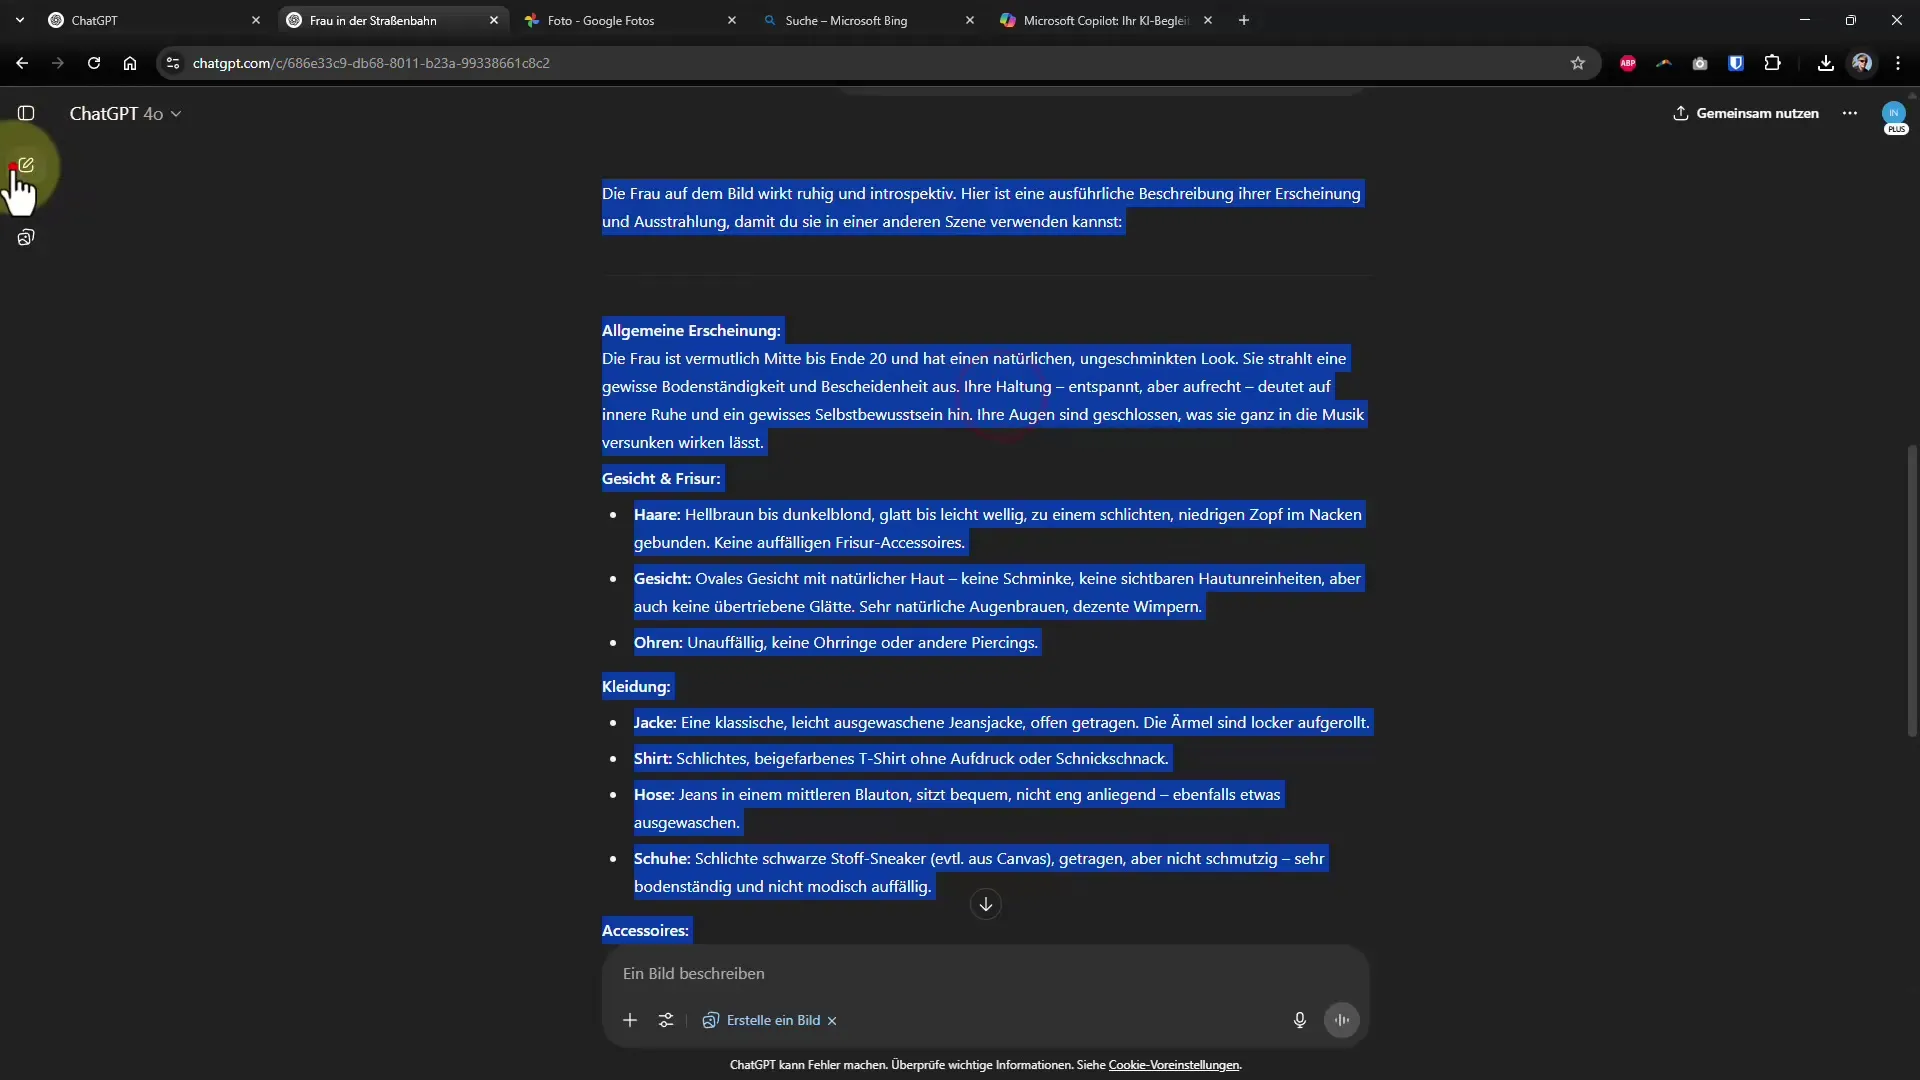1920x1080 pixels.
Task: Open the three-dot conversation options menu
Action: pos(1850,113)
